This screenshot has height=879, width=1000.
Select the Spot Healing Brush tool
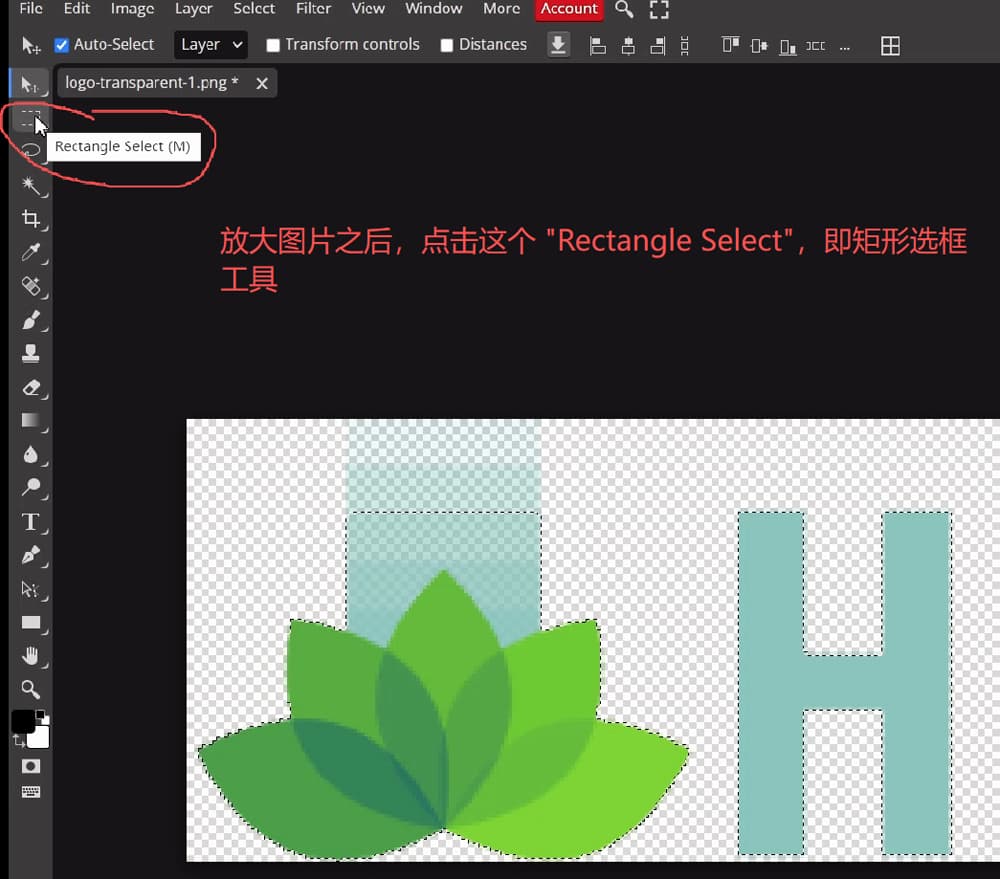point(30,286)
